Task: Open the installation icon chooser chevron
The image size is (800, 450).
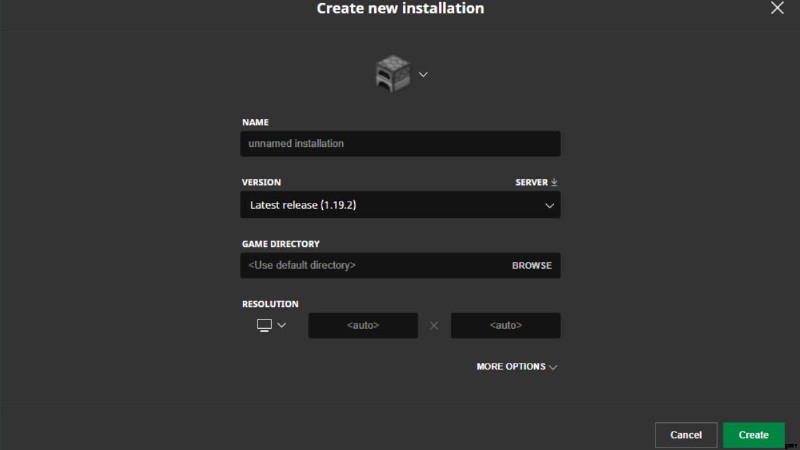Action: point(423,74)
